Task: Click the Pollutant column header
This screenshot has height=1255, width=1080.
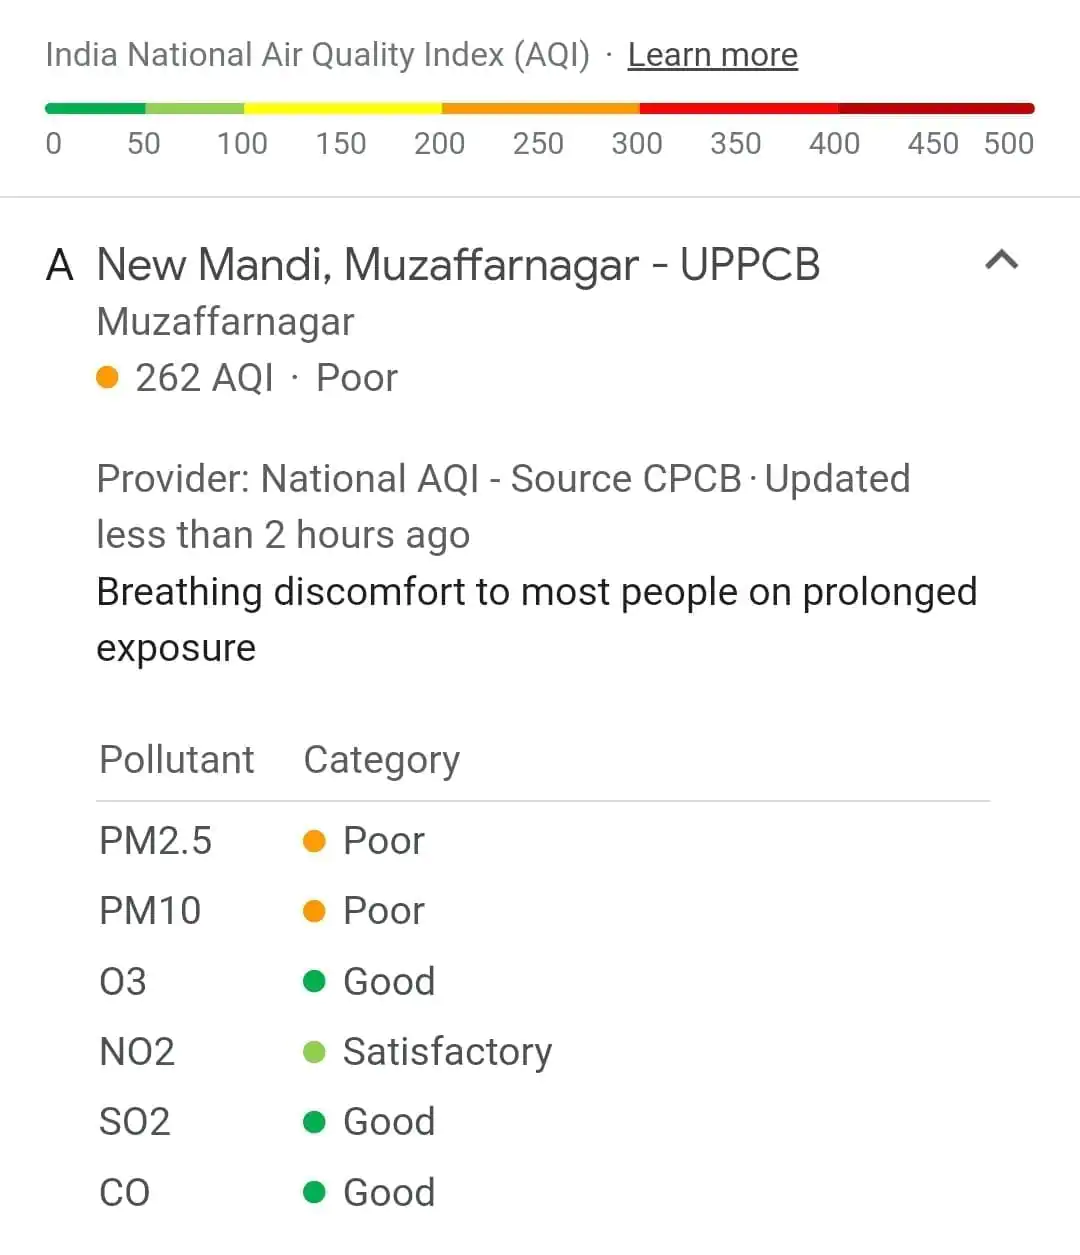Action: tap(177, 760)
